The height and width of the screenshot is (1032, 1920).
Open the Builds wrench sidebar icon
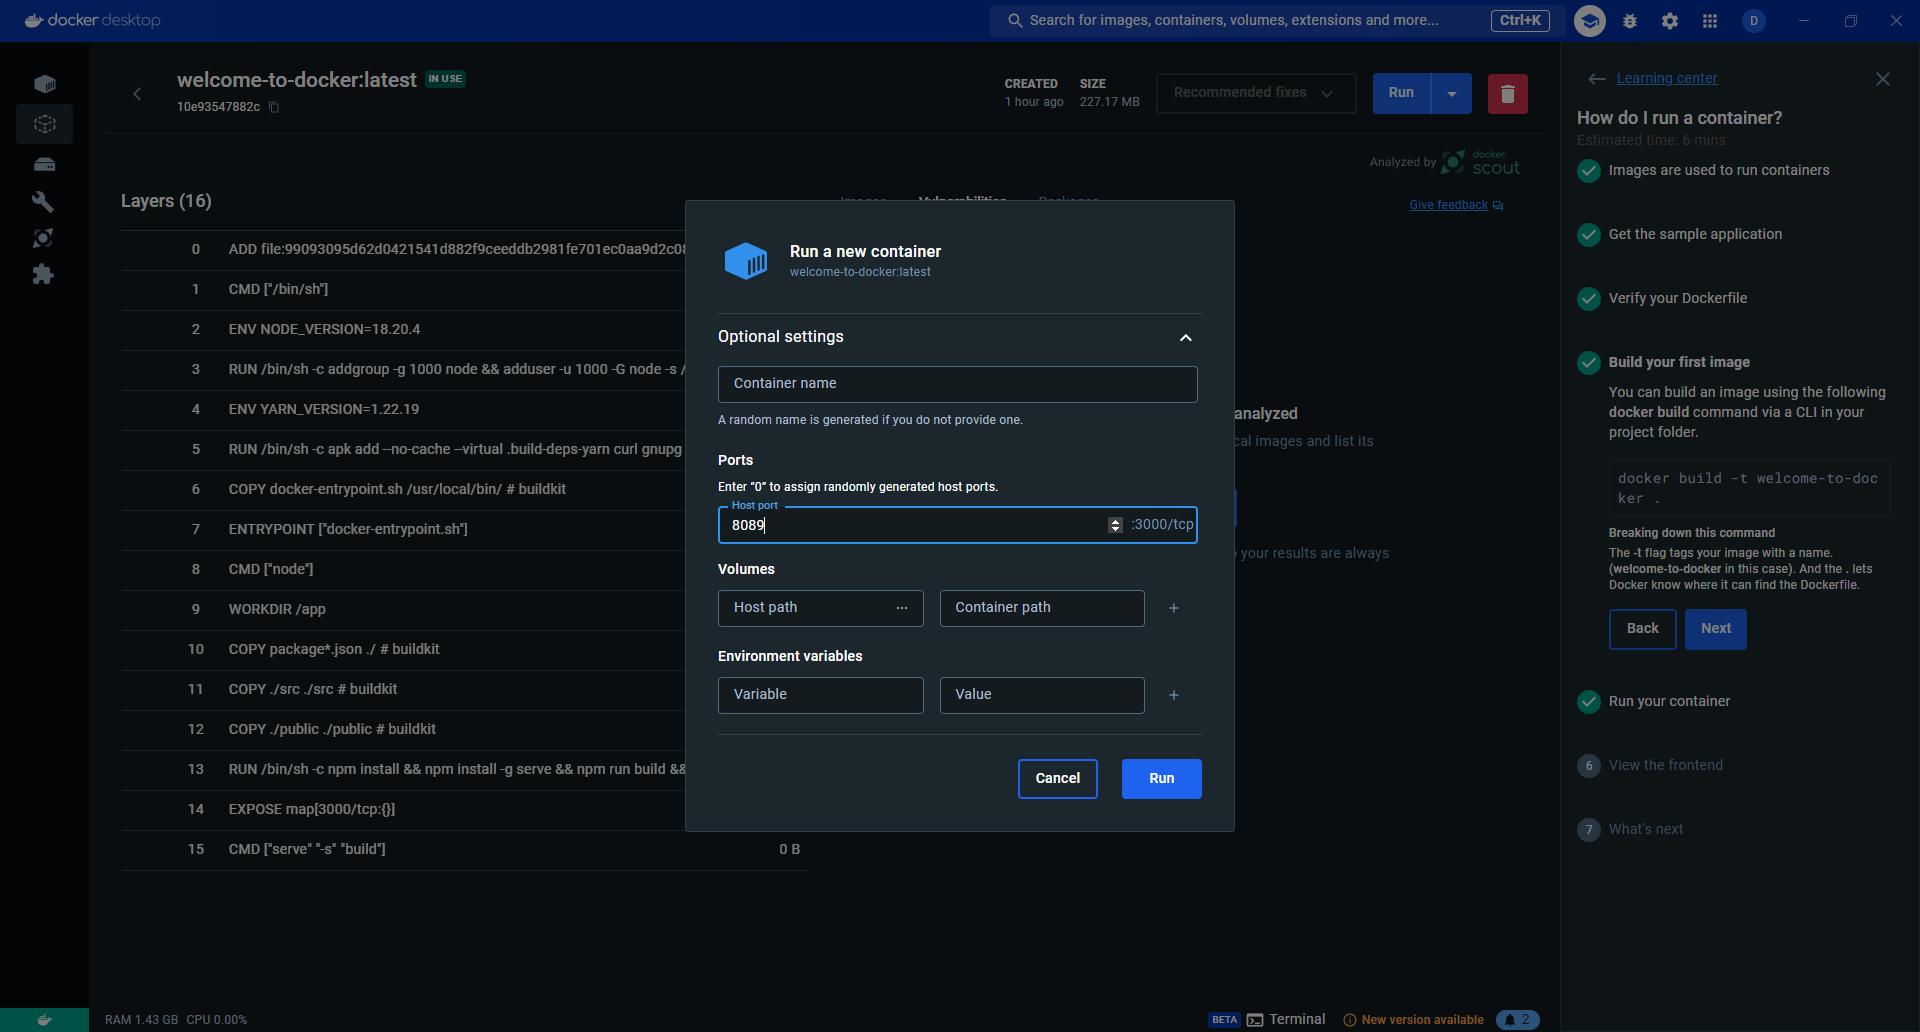[43, 201]
